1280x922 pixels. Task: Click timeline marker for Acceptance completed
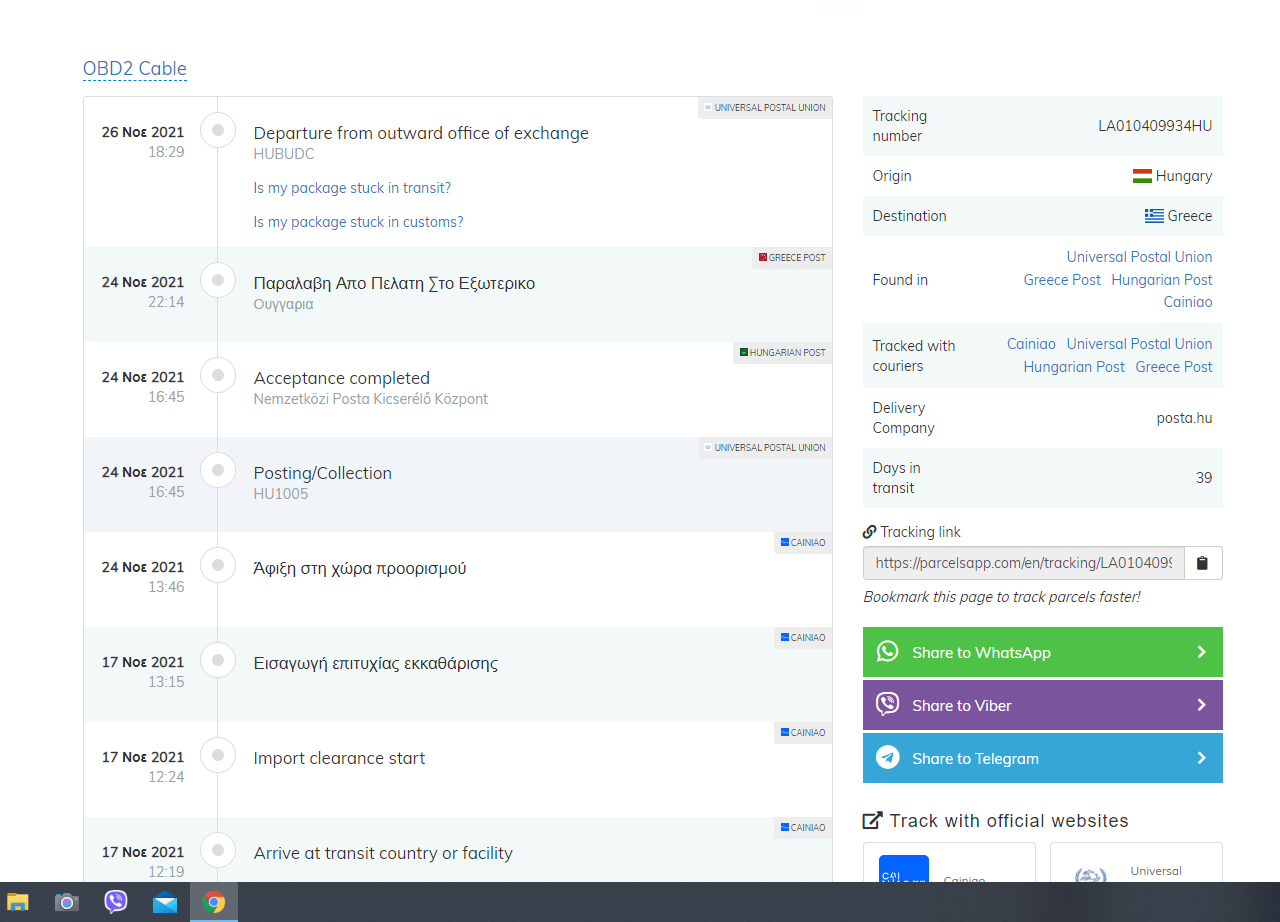[218, 375]
